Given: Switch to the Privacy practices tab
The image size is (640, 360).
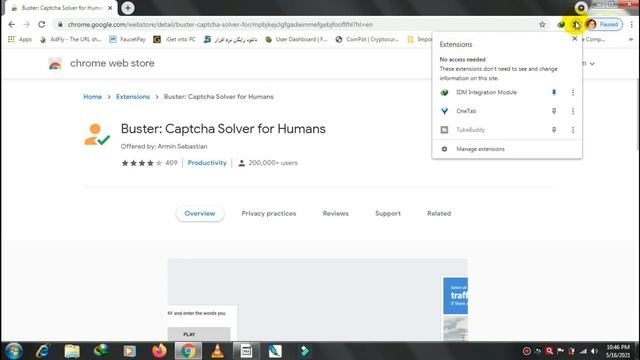Looking at the screenshot, I should (269, 213).
